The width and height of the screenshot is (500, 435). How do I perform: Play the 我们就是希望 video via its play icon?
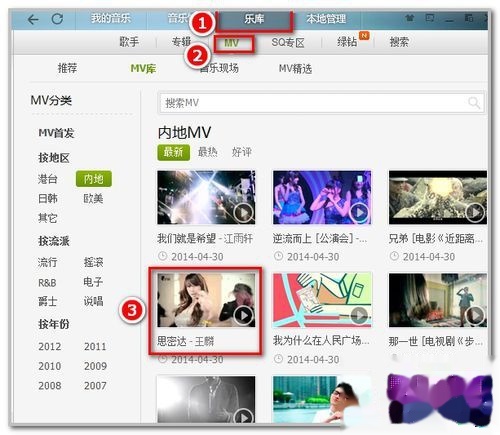[243, 212]
